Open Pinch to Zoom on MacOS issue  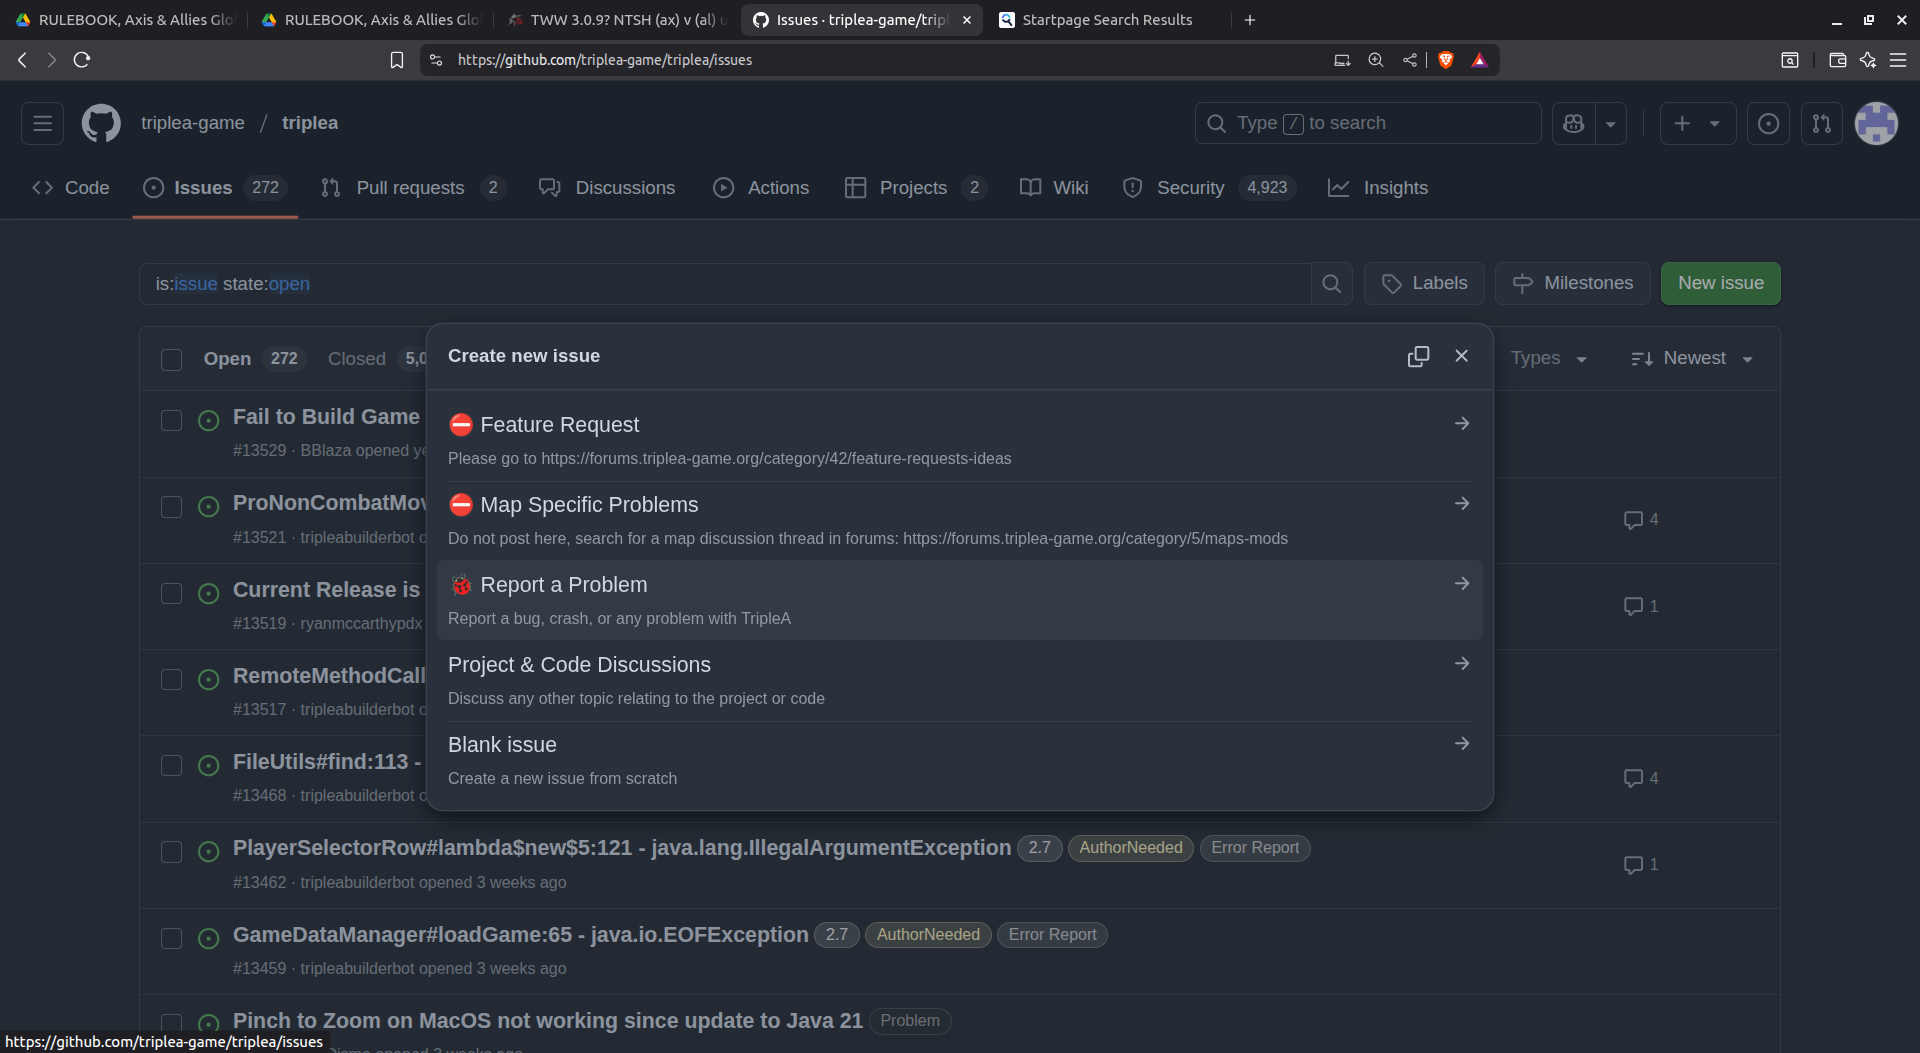coord(548,1021)
